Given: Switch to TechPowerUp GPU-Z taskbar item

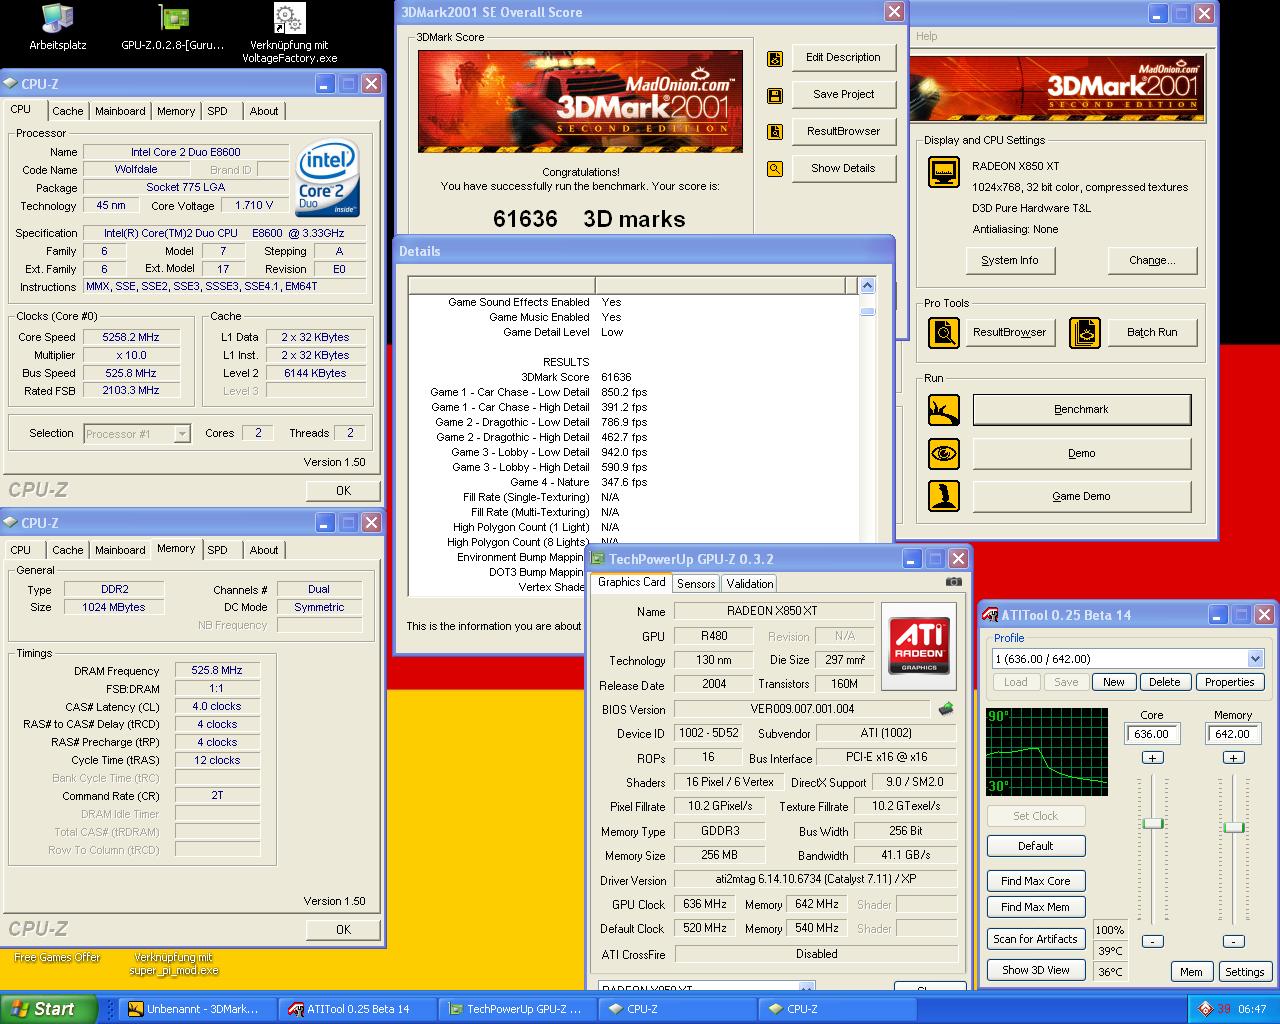Looking at the screenshot, I should 517,1009.
